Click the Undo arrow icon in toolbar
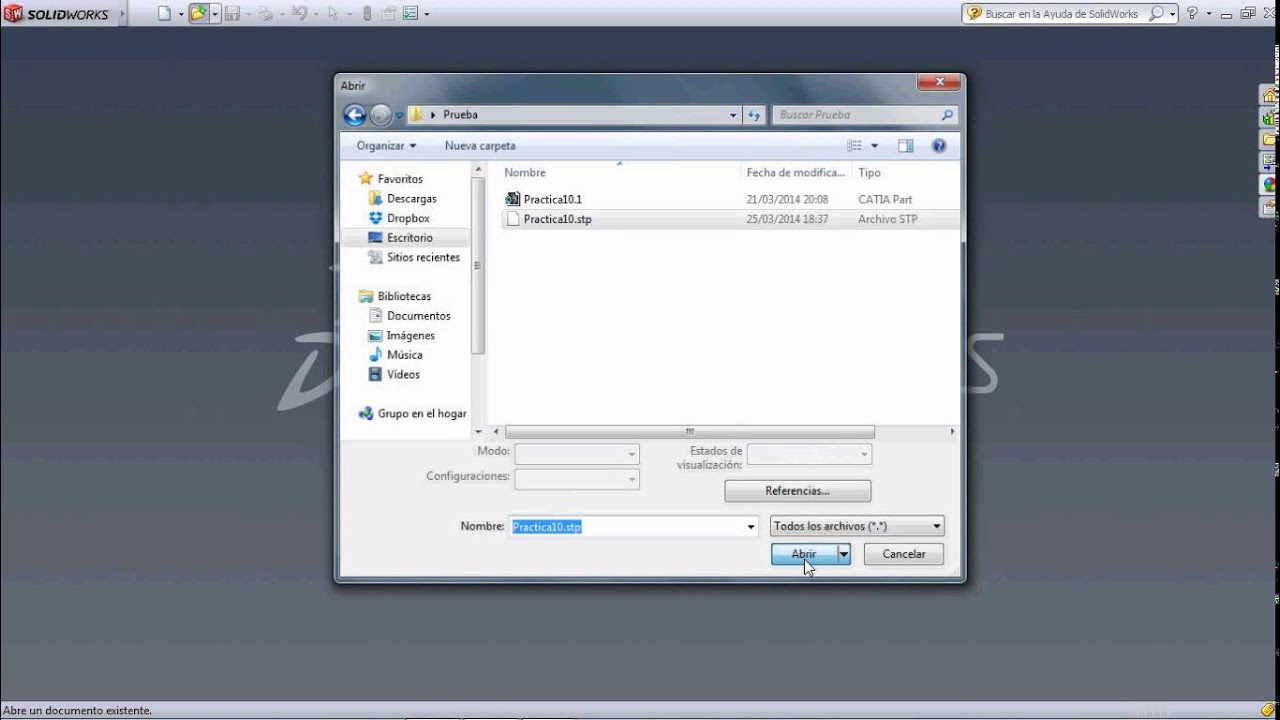 pyautogui.click(x=298, y=14)
